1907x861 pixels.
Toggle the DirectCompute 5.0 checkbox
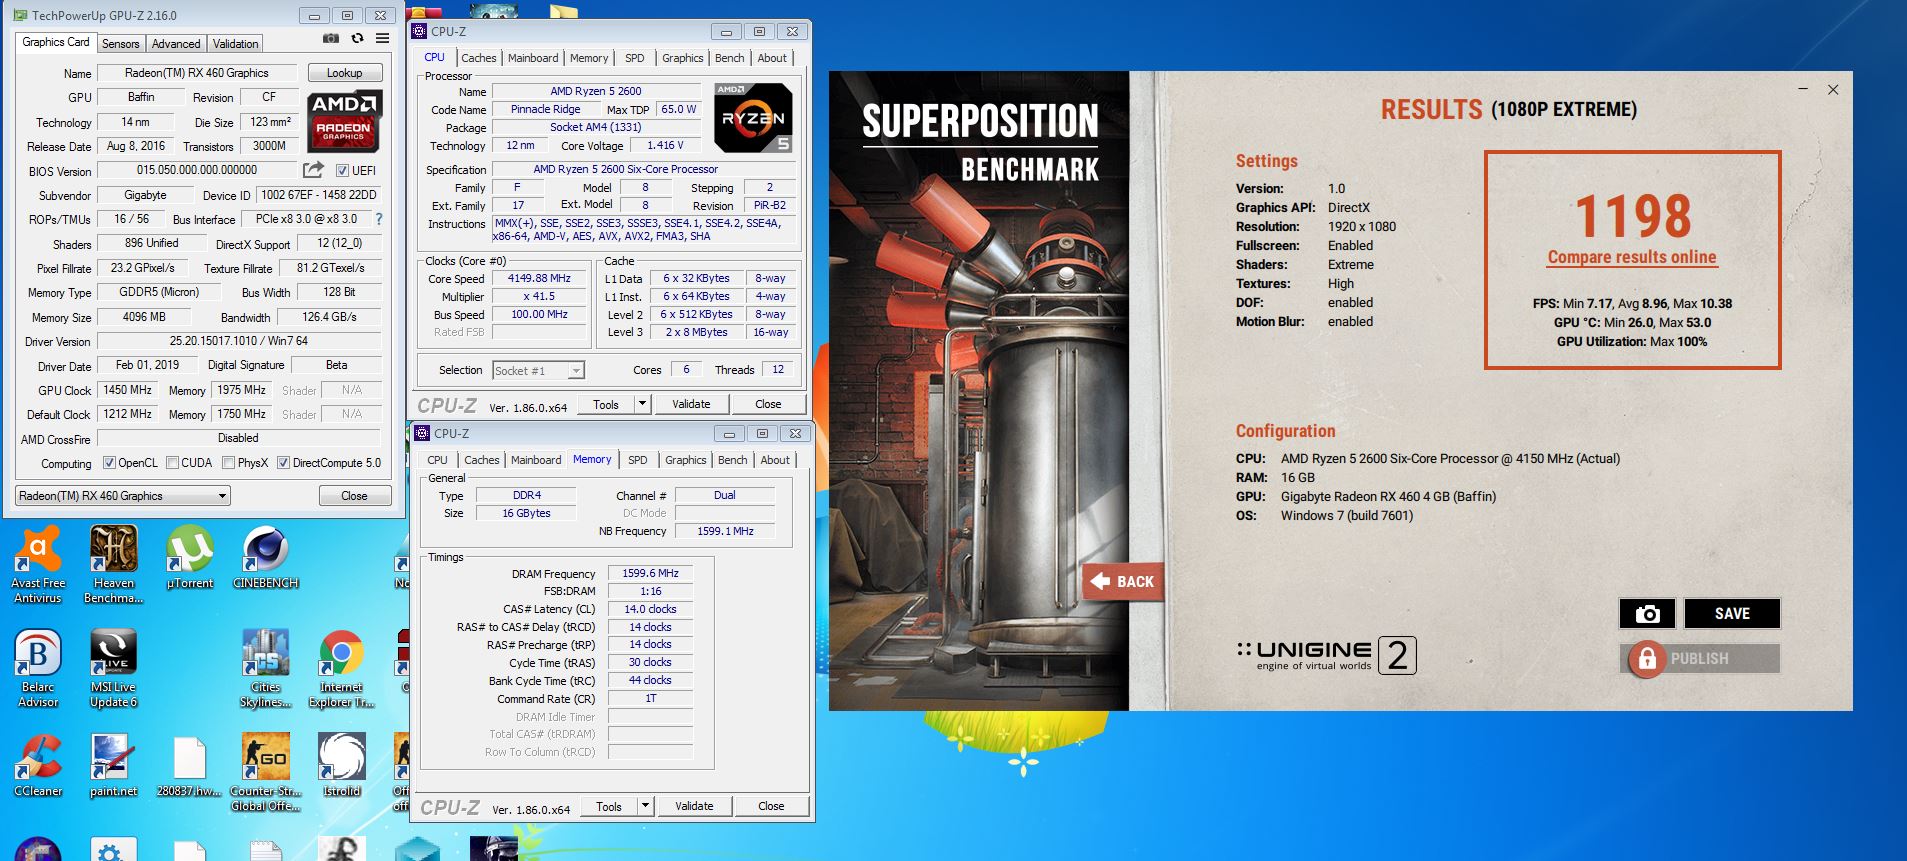tap(283, 463)
